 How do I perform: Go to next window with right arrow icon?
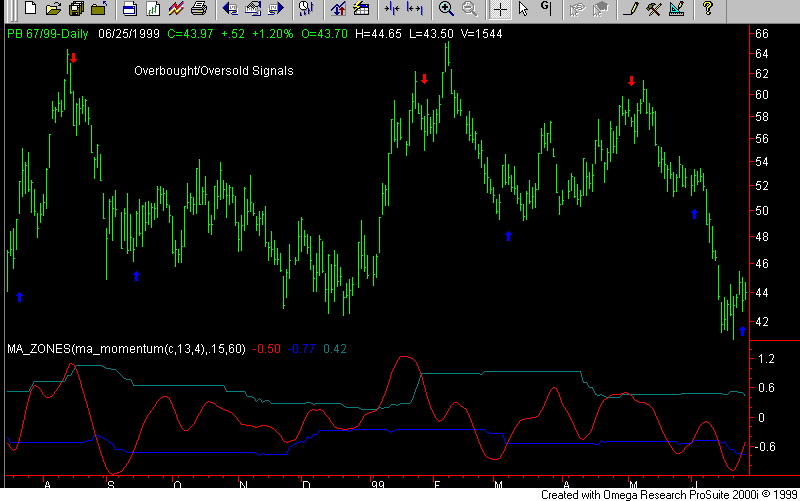276,8
